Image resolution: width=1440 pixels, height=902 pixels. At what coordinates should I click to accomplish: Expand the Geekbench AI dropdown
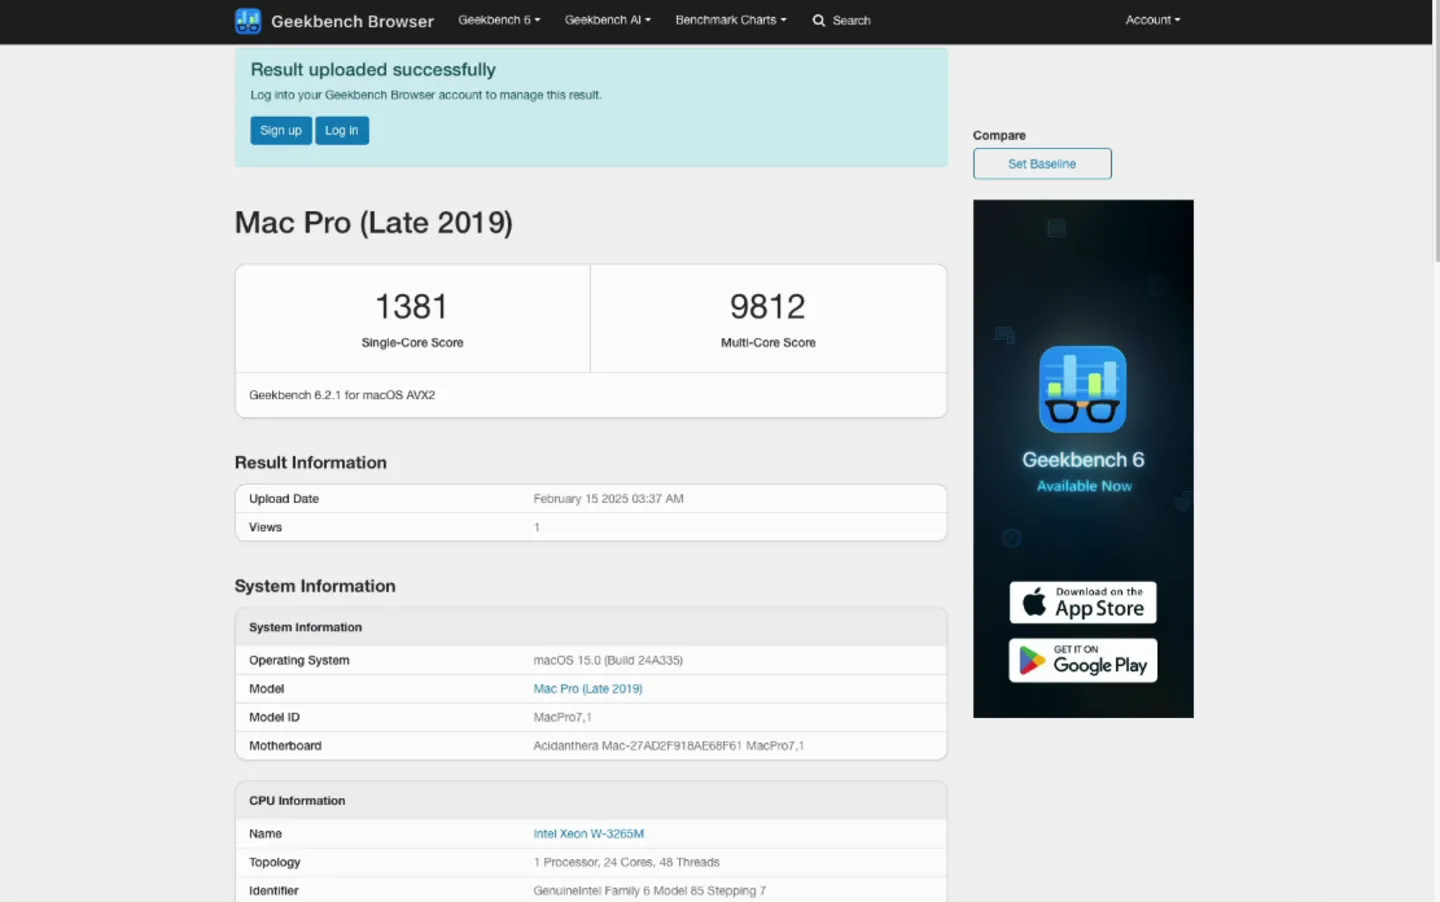tap(607, 20)
